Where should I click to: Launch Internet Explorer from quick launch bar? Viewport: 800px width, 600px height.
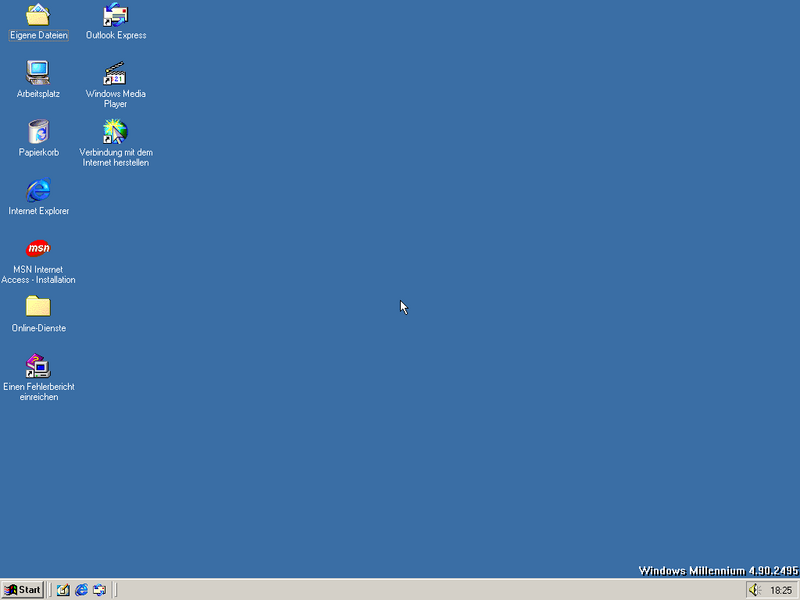tap(81, 590)
